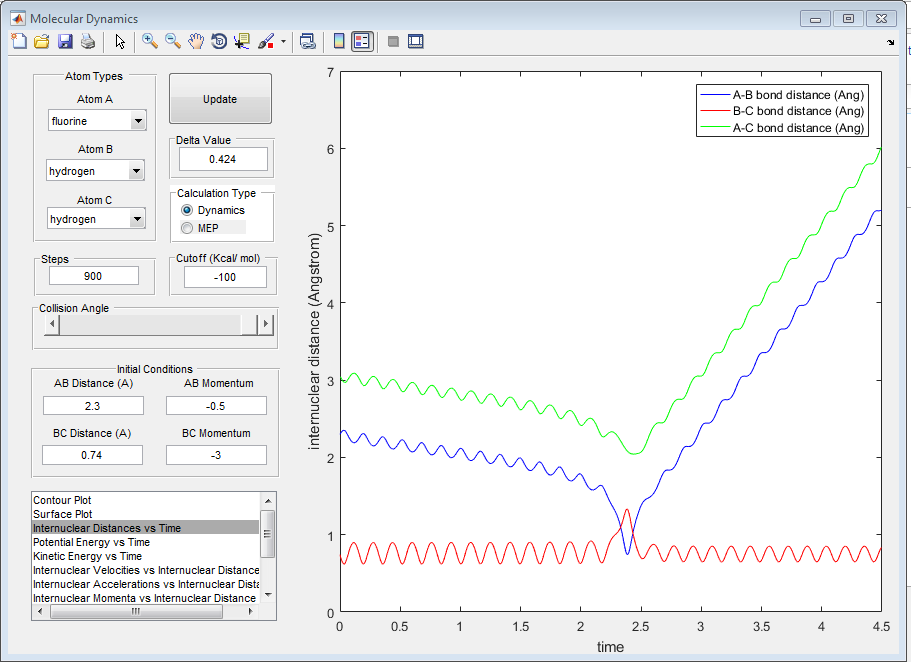Click the Delta Value input field
This screenshot has width=911, height=662.
[x=223, y=159]
